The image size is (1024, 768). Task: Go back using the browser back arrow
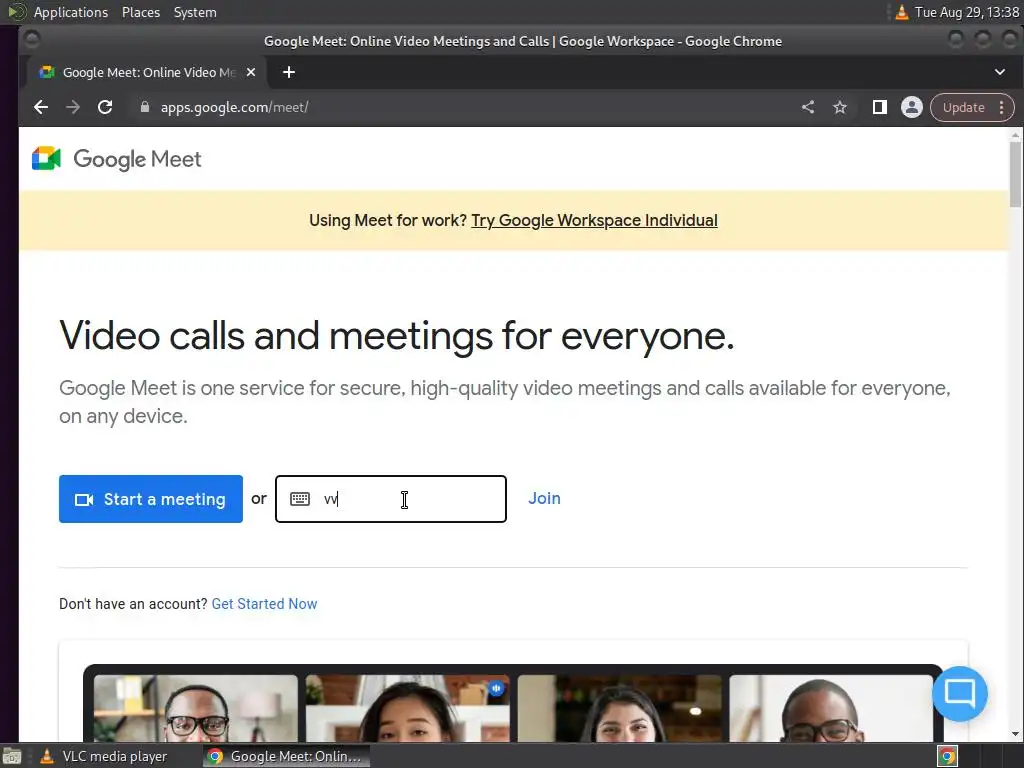click(x=41, y=107)
